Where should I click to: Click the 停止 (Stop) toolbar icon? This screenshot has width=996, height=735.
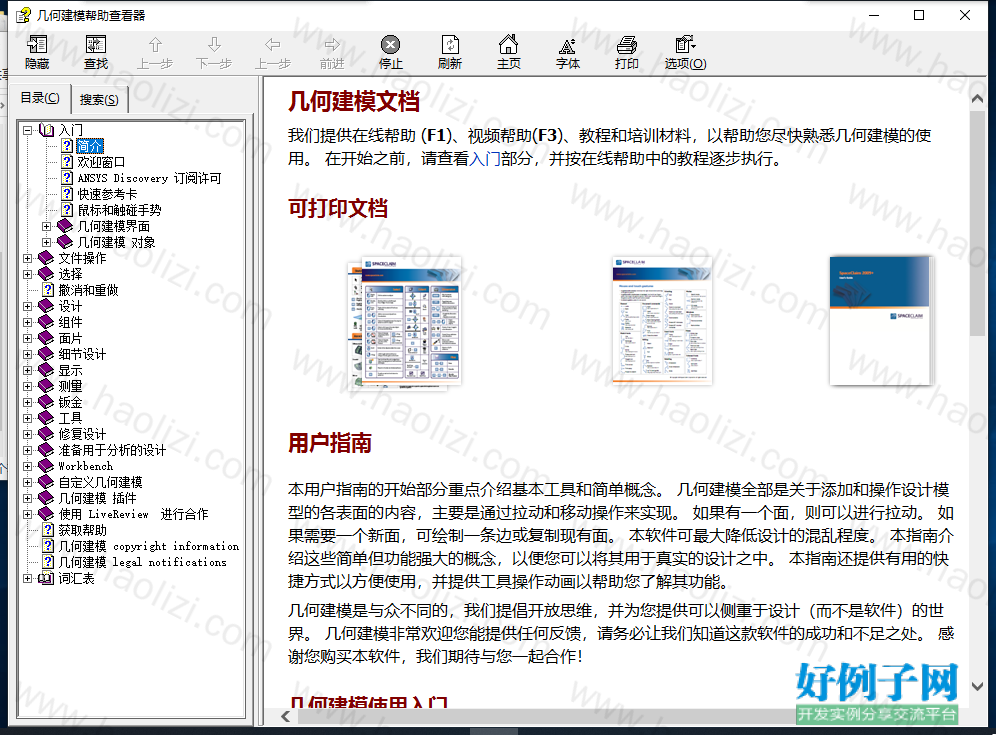[391, 52]
